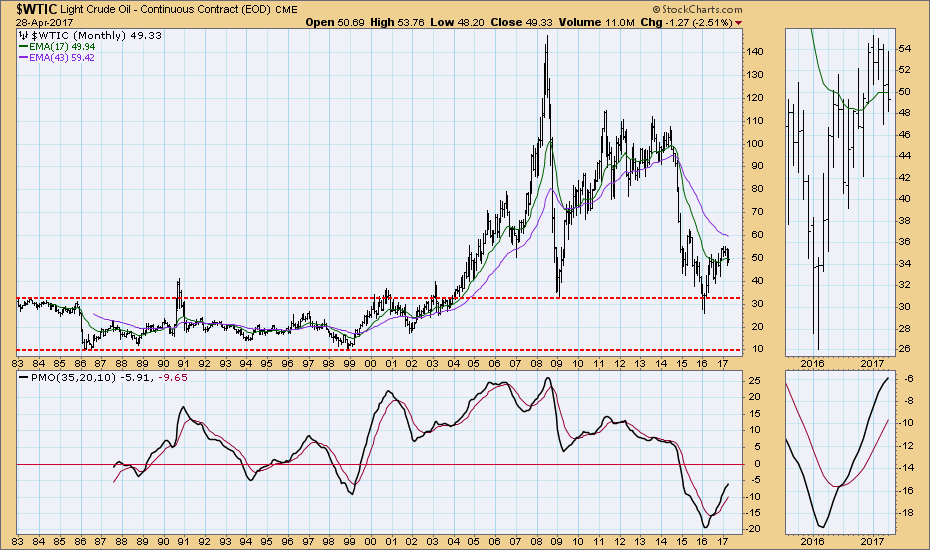Click the 2017 label under PMO zoom panel
Screen dimensions: 930x550
[x=872, y=539]
